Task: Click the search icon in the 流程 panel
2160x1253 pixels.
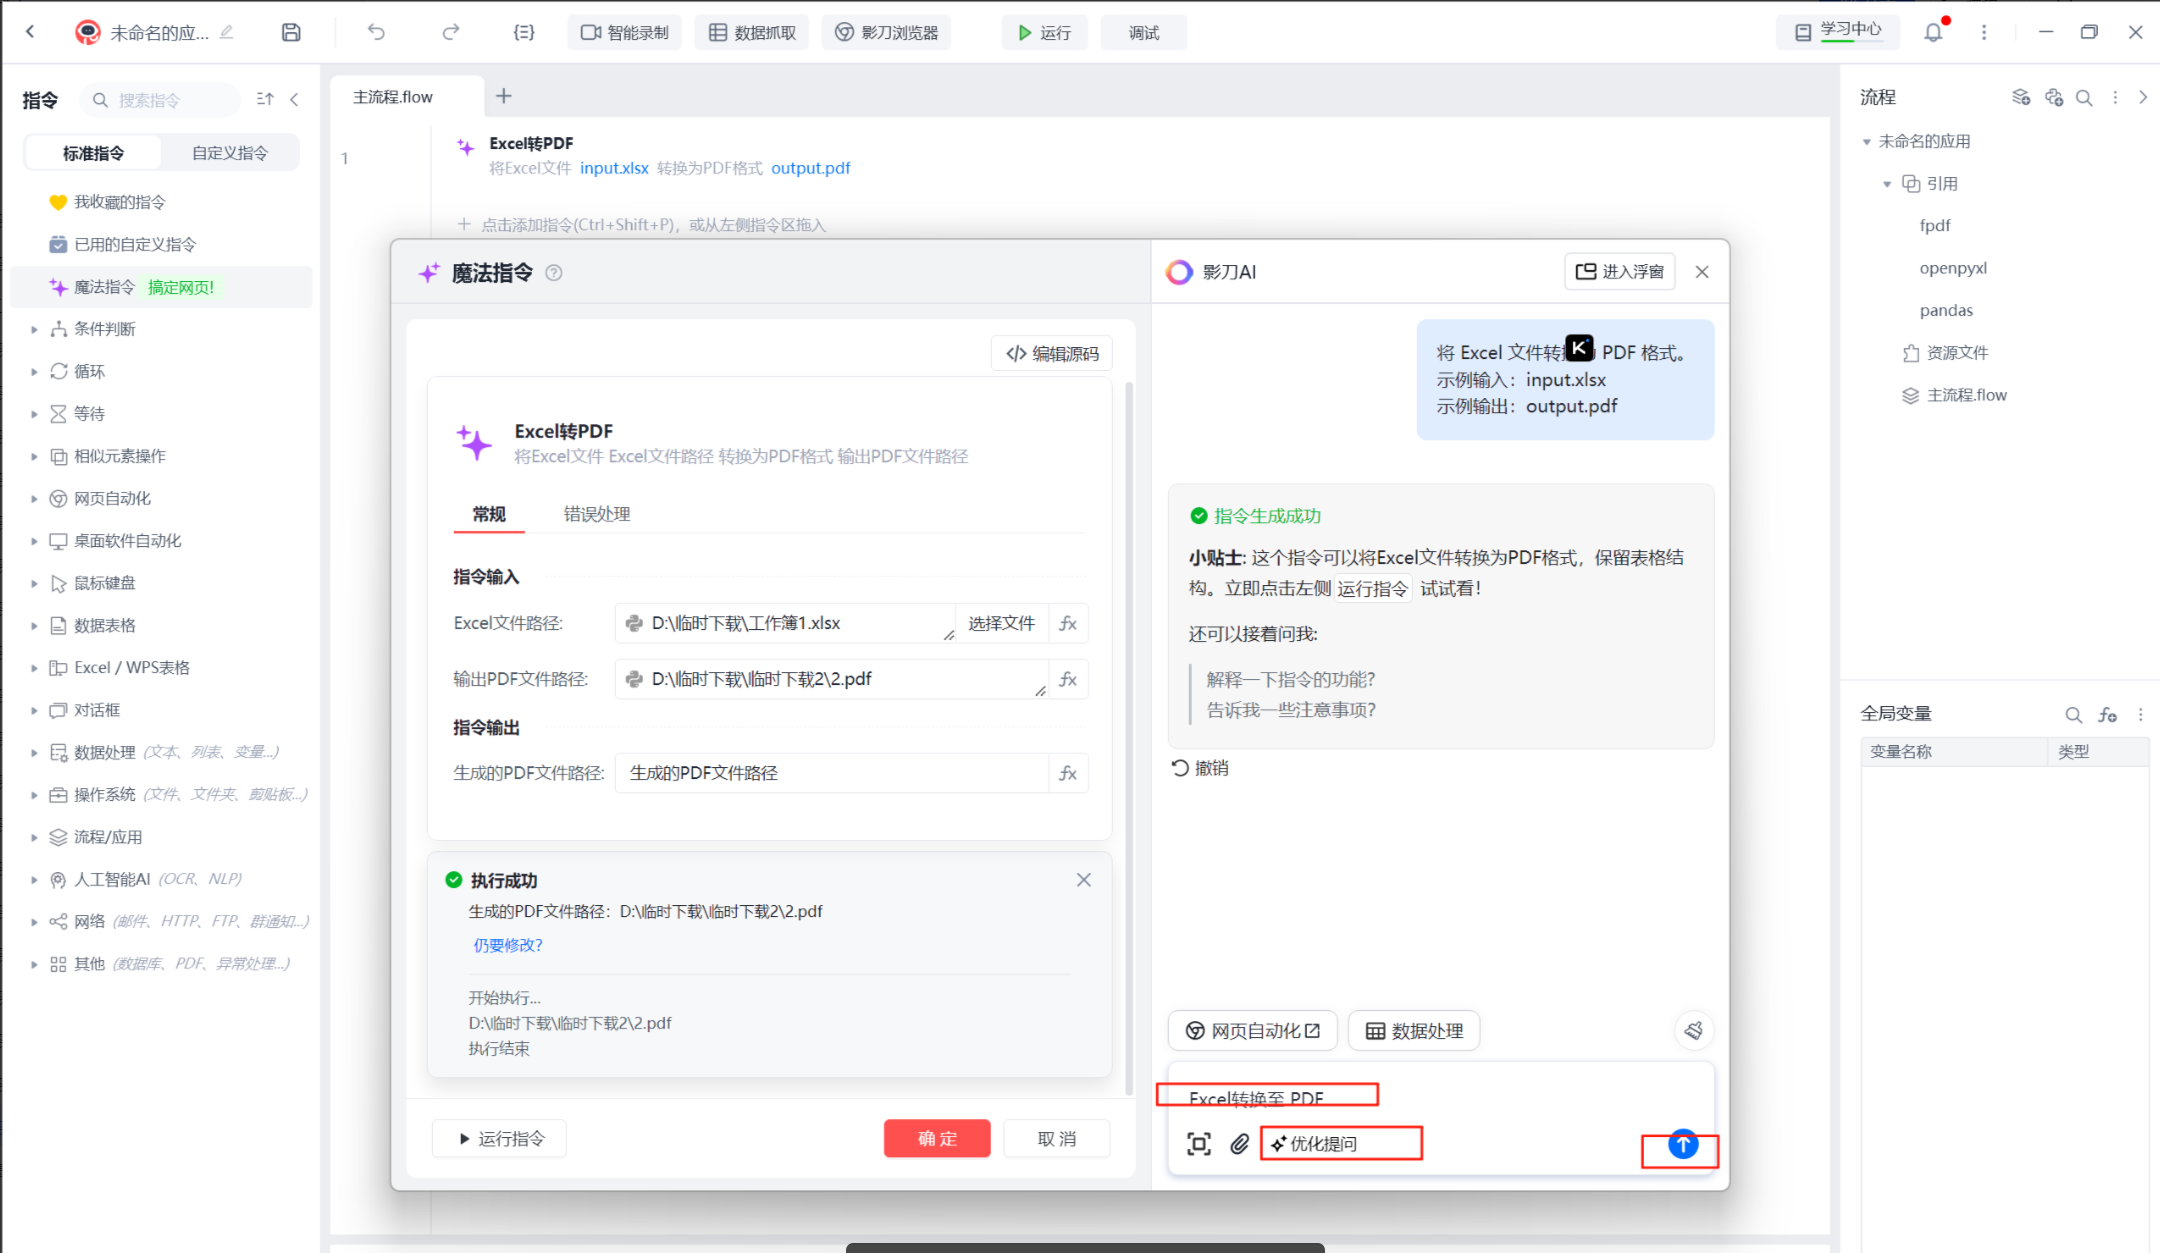Action: (2084, 97)
